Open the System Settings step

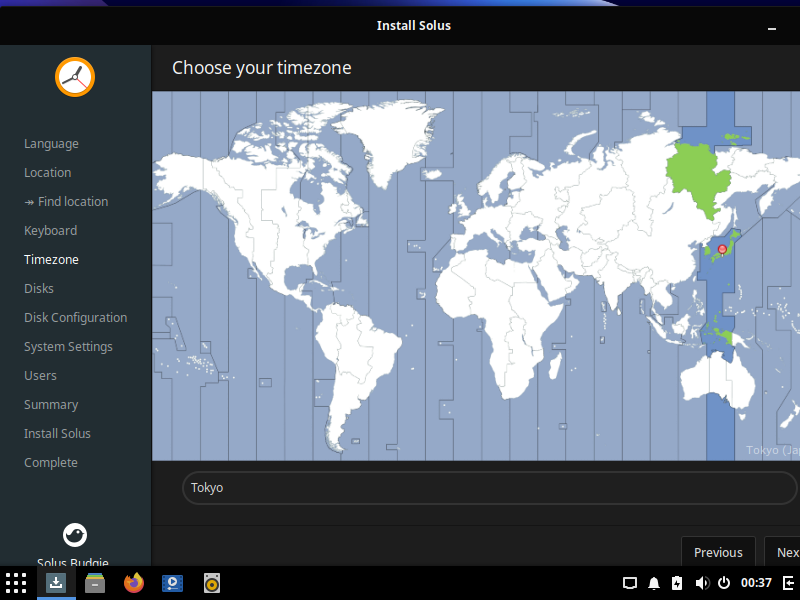tap(68, 347)
